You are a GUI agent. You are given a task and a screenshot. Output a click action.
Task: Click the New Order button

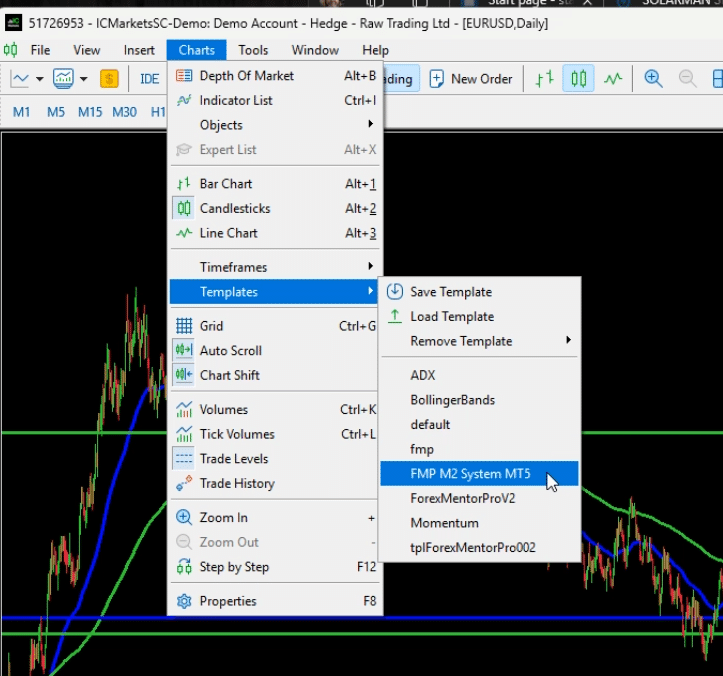471,79
